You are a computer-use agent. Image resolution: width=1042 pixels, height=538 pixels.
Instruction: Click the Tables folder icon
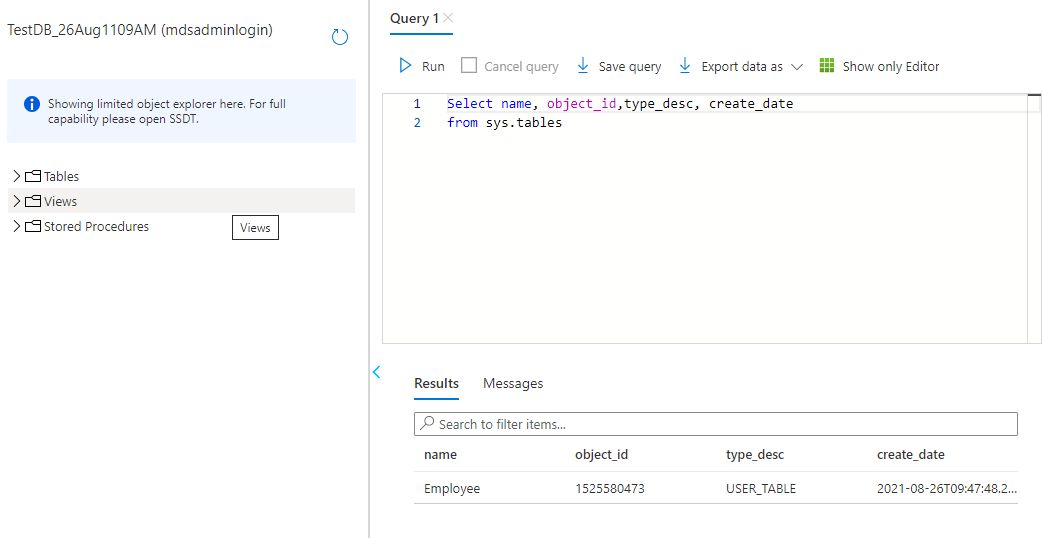33,177
